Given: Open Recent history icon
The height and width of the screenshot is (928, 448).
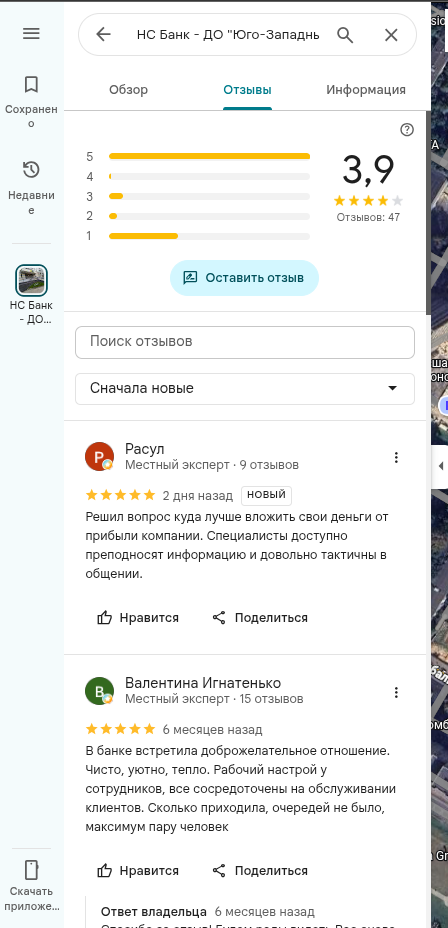Looking at the screenshot, I should [x=31, y=170].
